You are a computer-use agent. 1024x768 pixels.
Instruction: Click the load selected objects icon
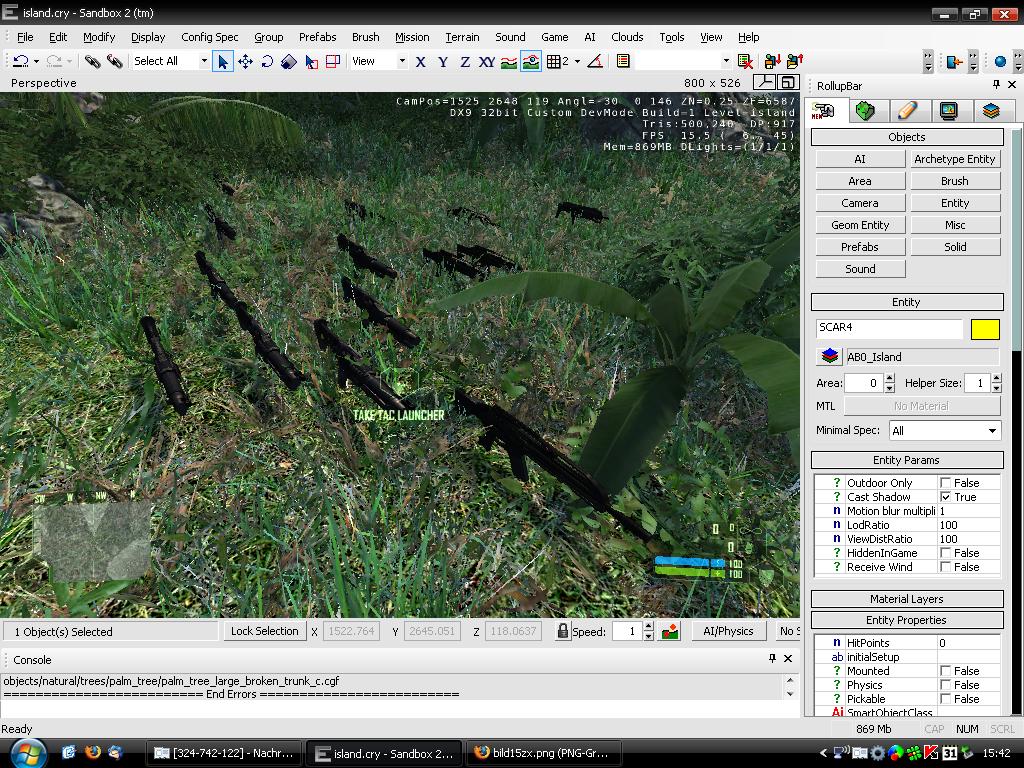click(x=795, y=61)
